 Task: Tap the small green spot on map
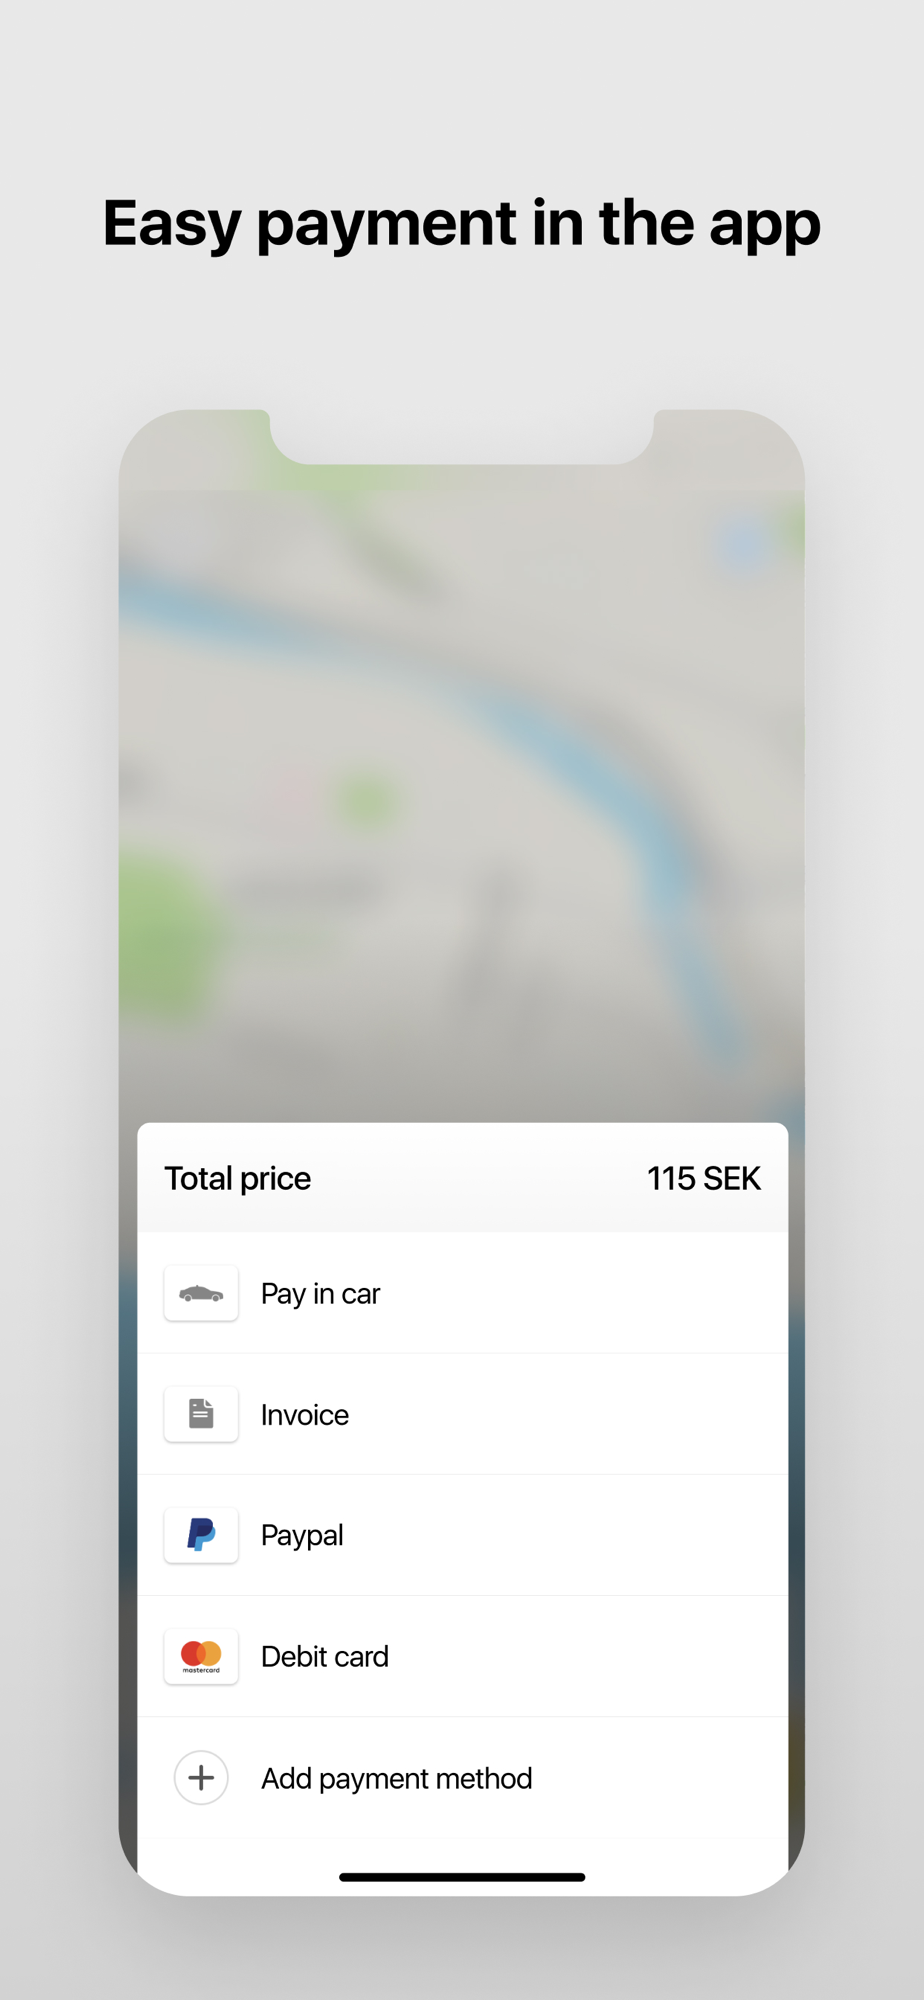(x=367, y=800)
